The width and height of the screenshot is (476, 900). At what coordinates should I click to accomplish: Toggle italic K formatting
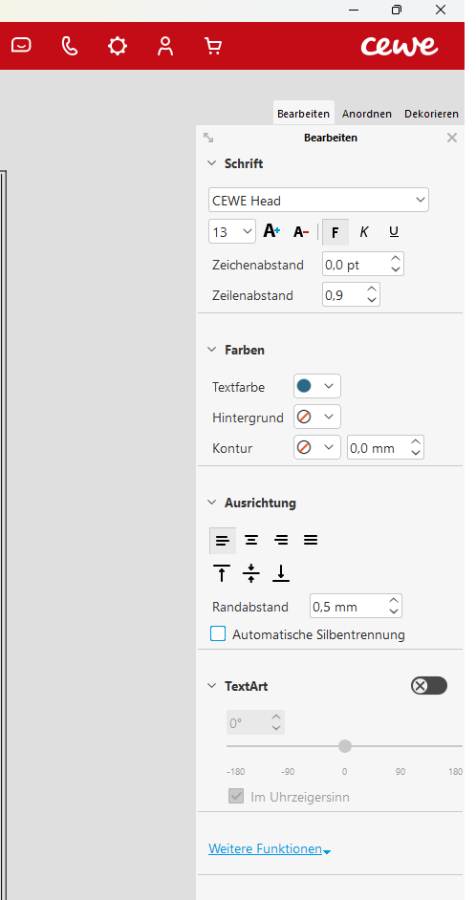coord(363,232)
